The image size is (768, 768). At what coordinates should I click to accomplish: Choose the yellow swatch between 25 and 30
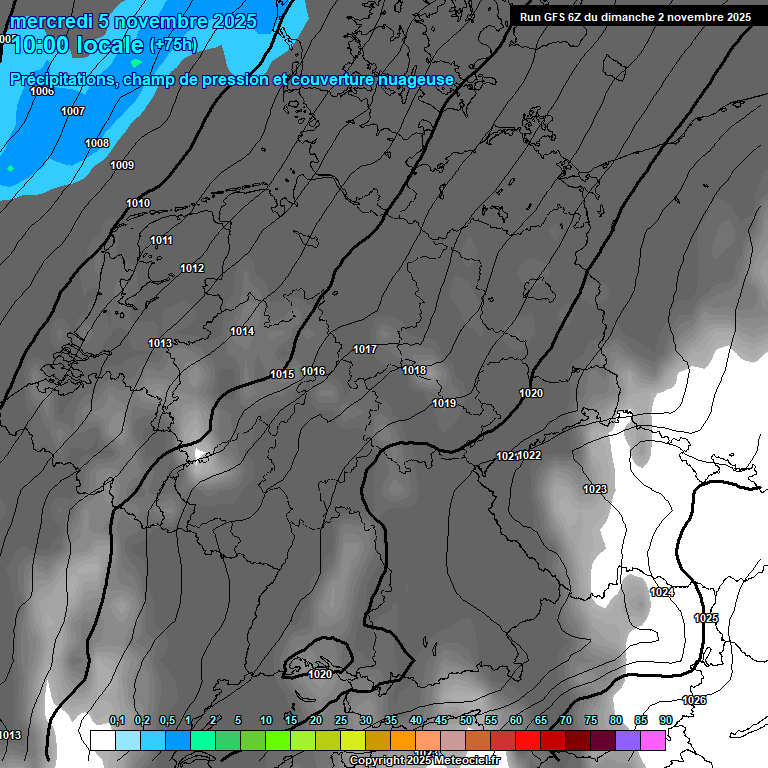pyautogui.click(x=353, y=740)
